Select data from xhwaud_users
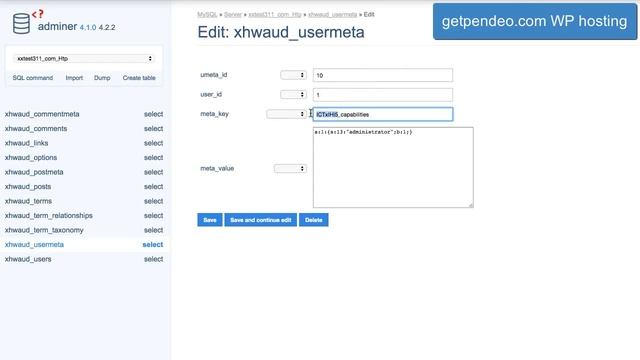 153,259
